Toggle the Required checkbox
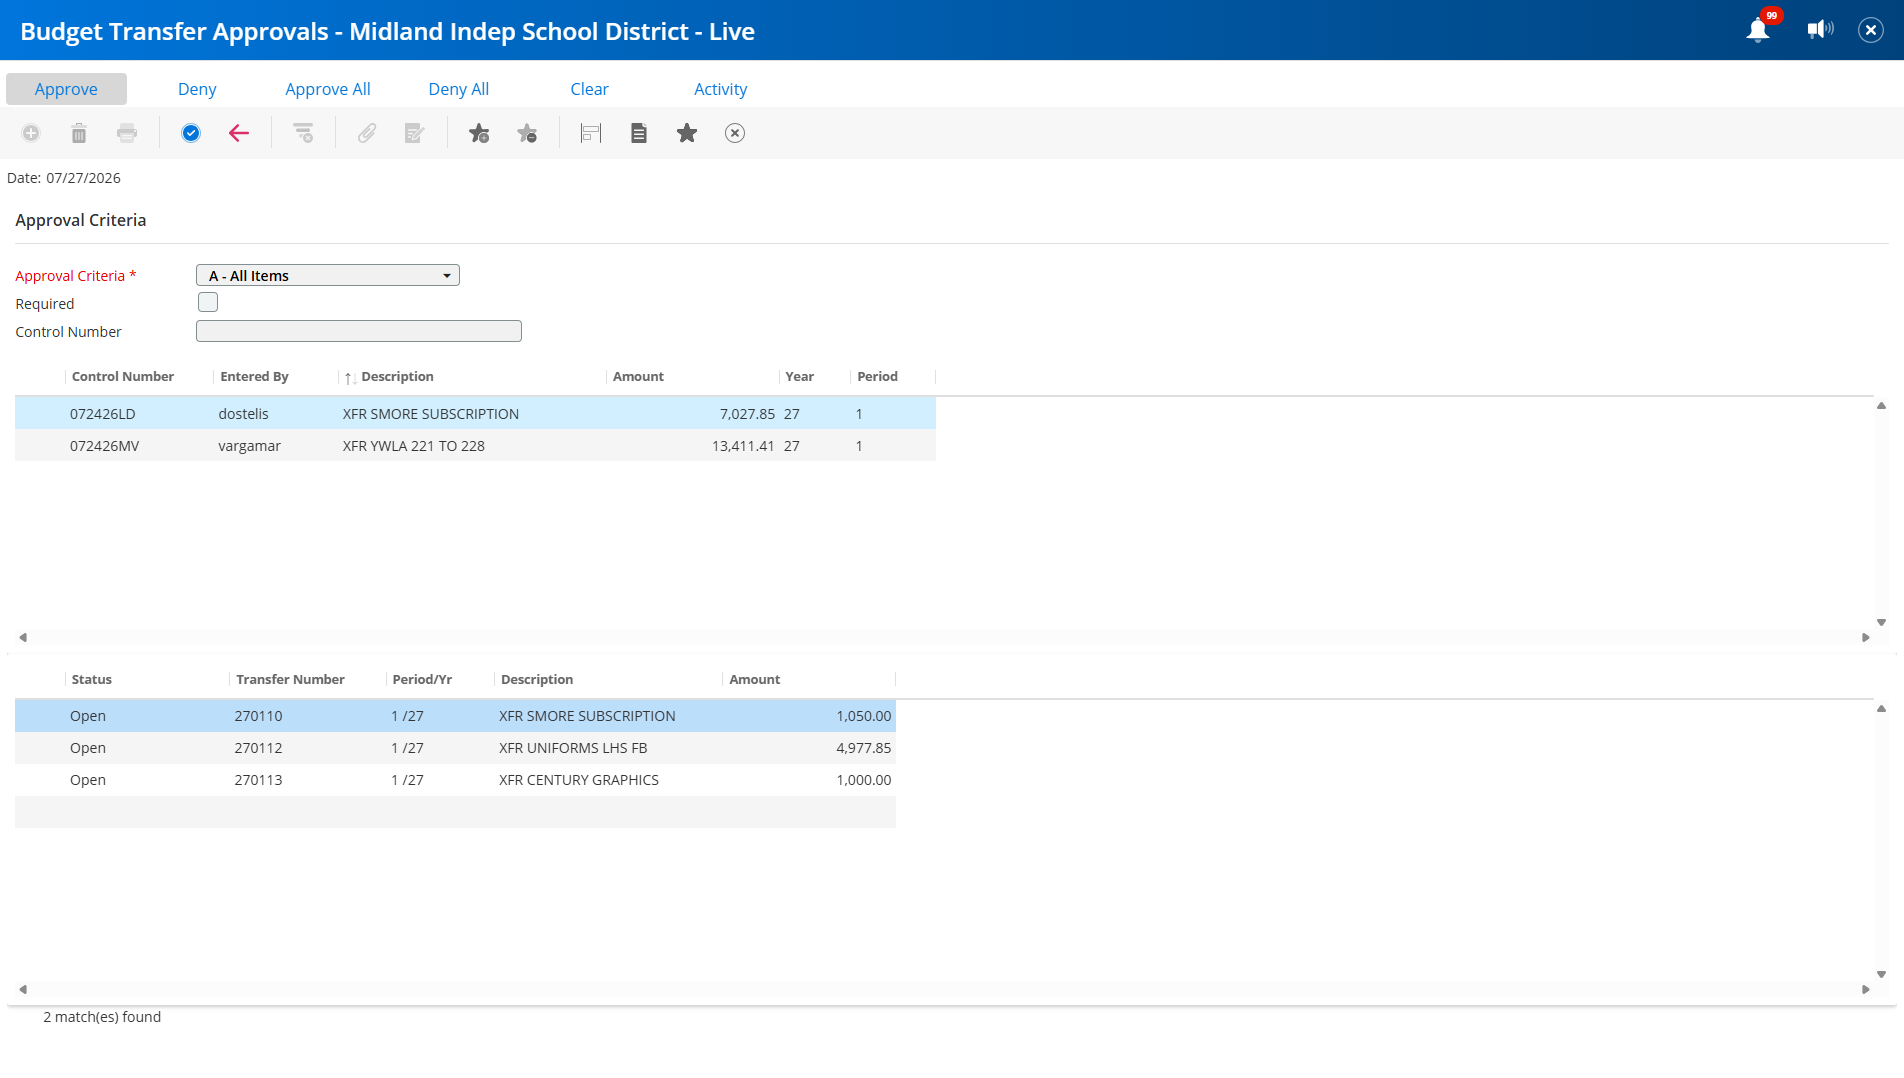1904x1078 pixels. 208,302
